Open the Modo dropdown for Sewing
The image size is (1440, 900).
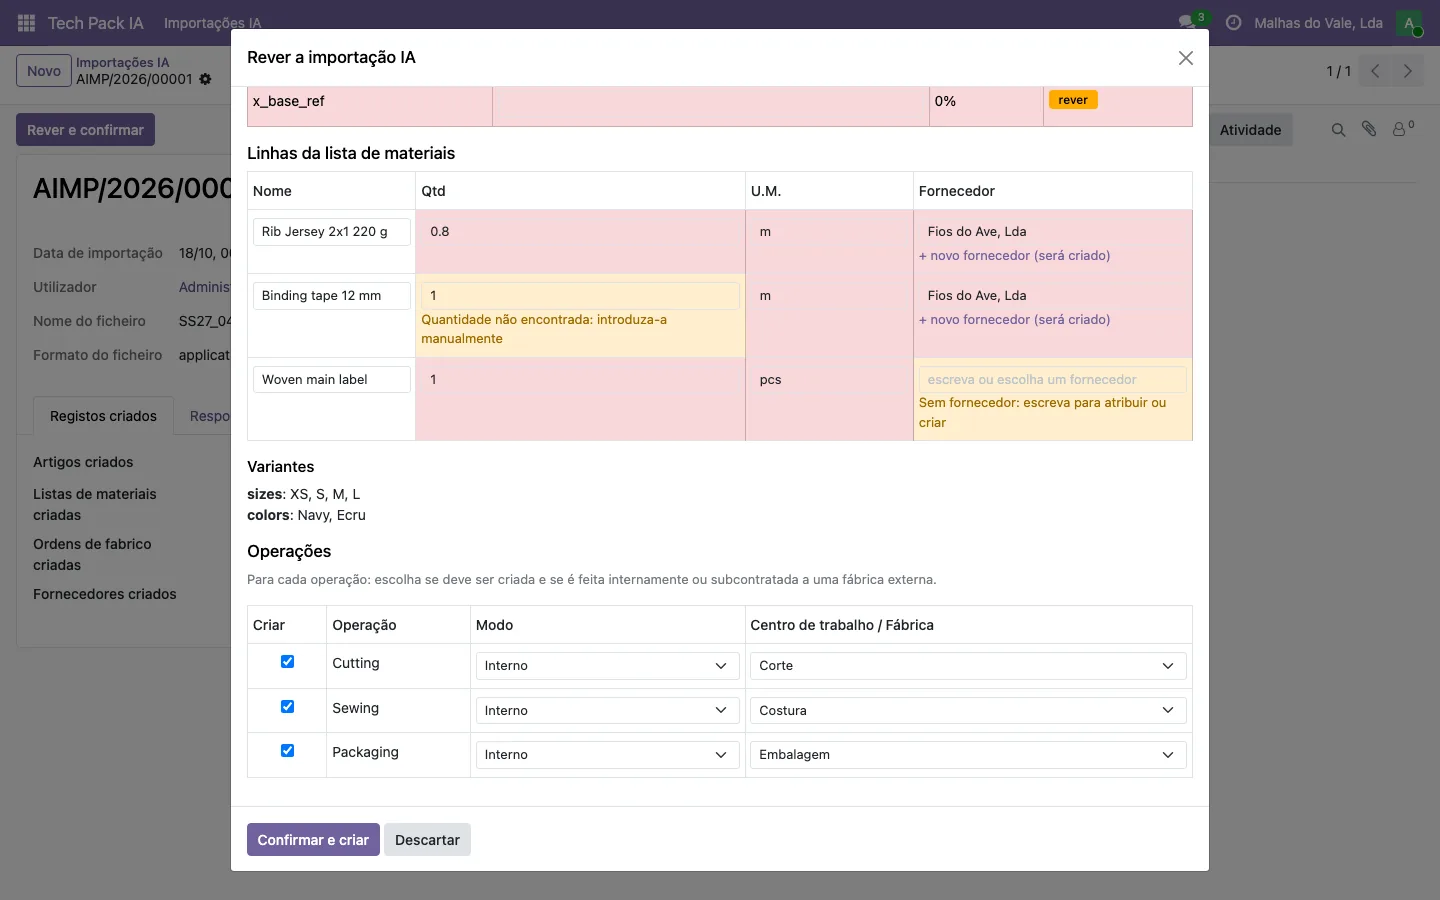[x=607, y=710]
